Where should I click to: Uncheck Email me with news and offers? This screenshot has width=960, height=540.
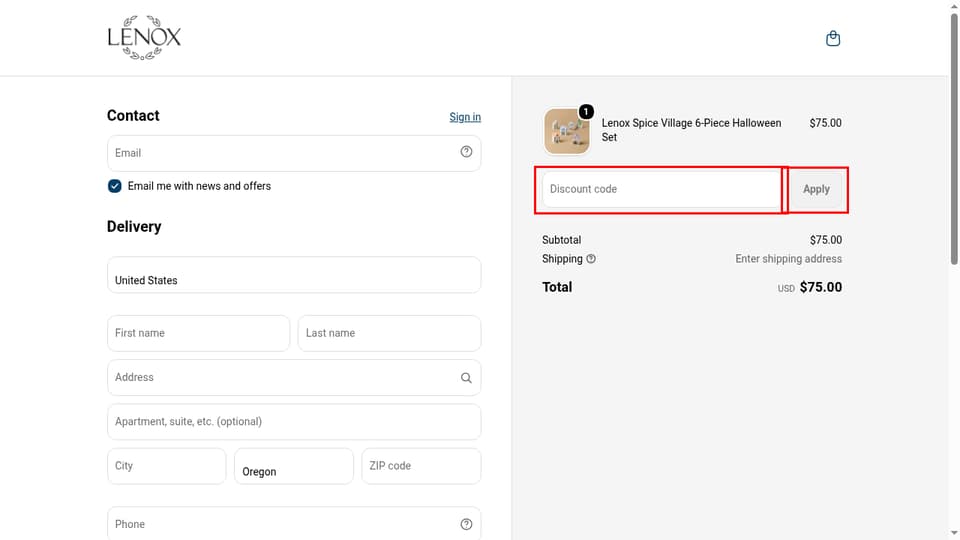tap(114, 186)
